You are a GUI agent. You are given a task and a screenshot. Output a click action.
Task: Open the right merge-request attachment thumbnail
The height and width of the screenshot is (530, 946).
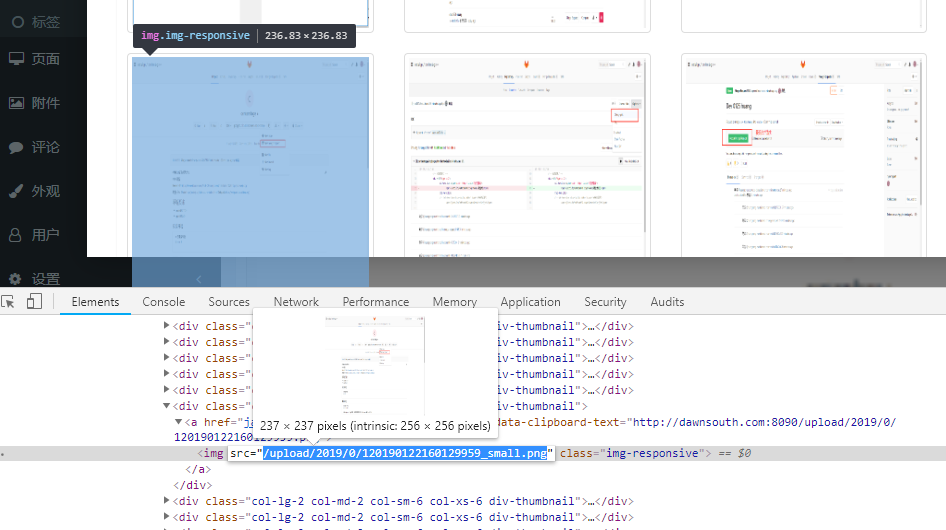[x=804, y=157]
